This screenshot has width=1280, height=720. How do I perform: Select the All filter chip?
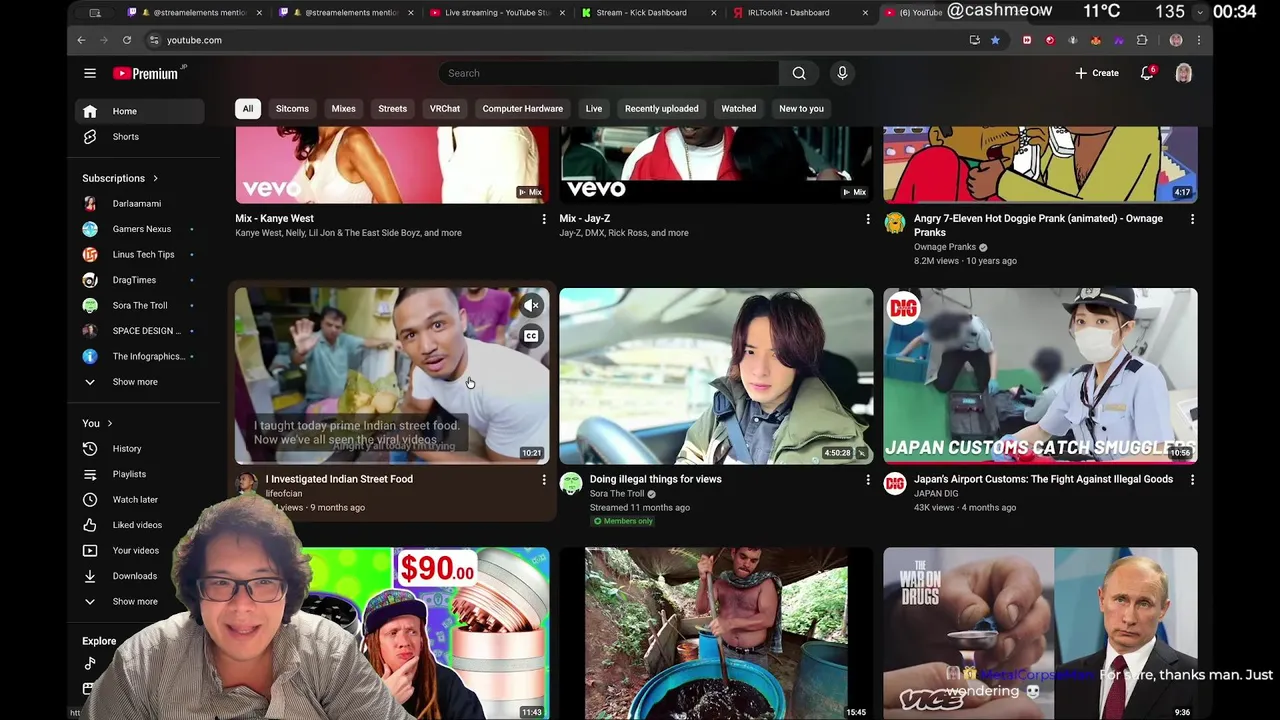pos(248,108)
